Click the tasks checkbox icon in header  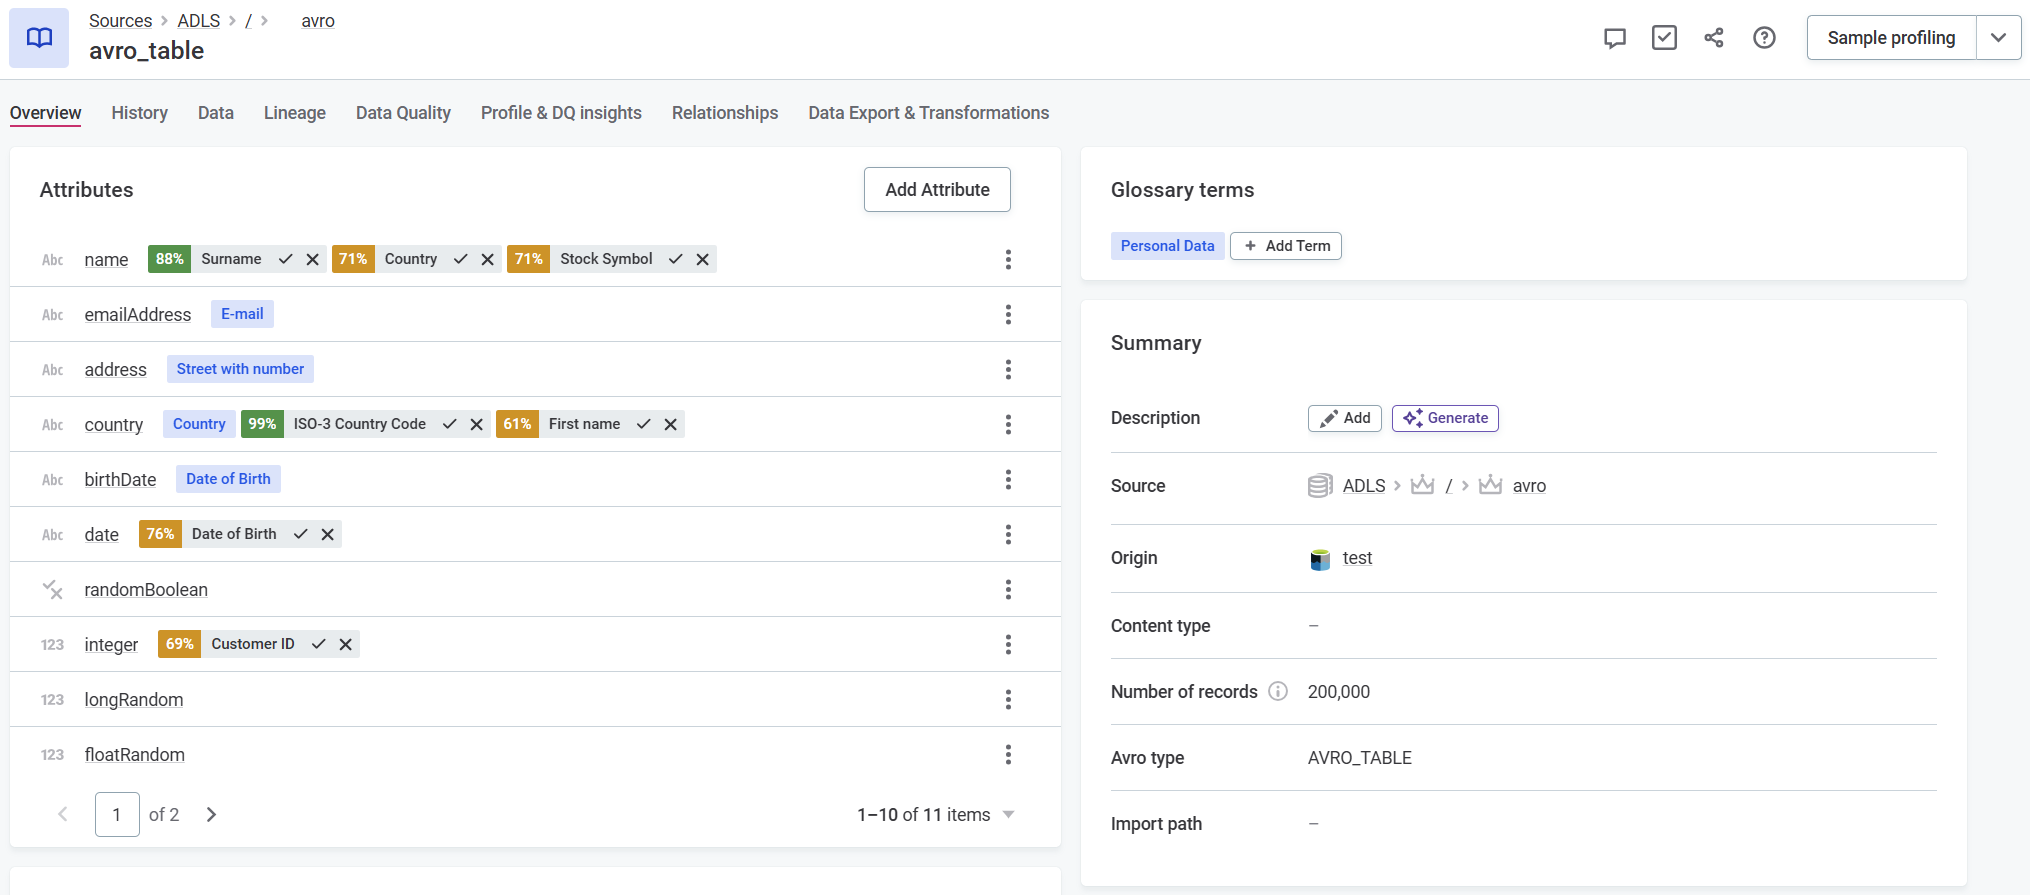(1664, 38)
